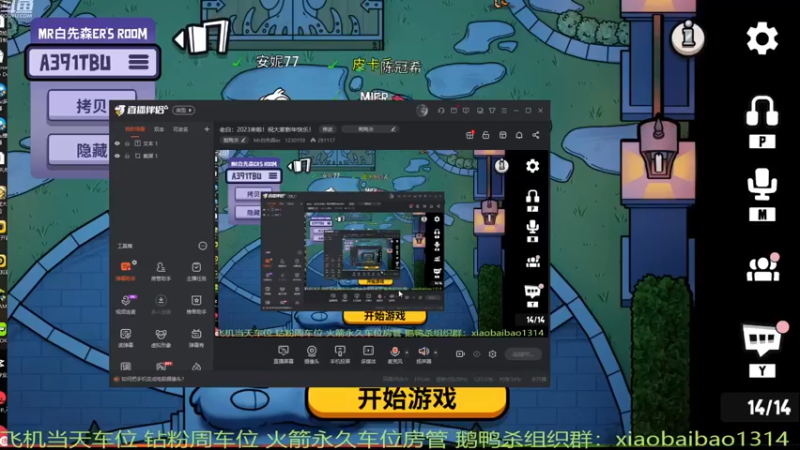This screenshot has height=450, width=800.
Task: Add the 摄像头 camera source
Action: pos(311,354)
